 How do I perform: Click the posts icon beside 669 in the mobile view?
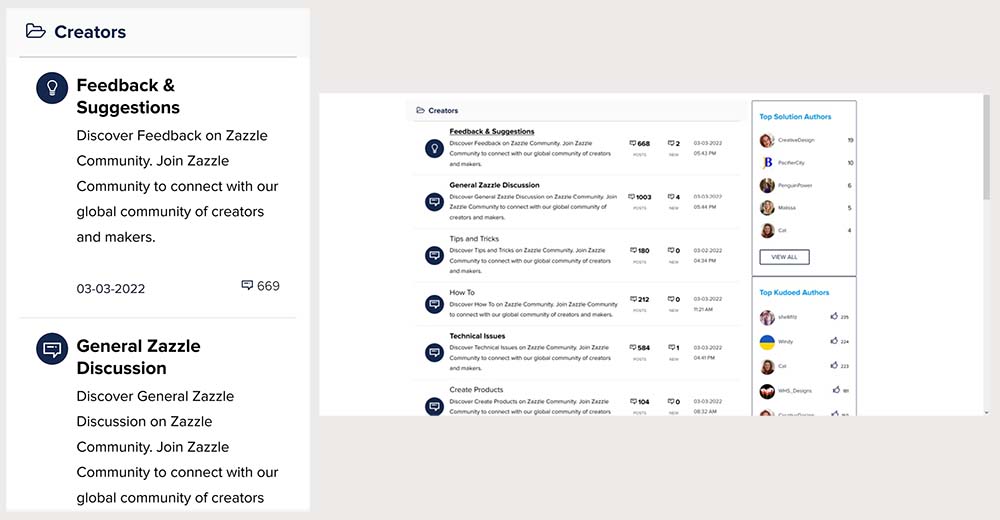247,285
